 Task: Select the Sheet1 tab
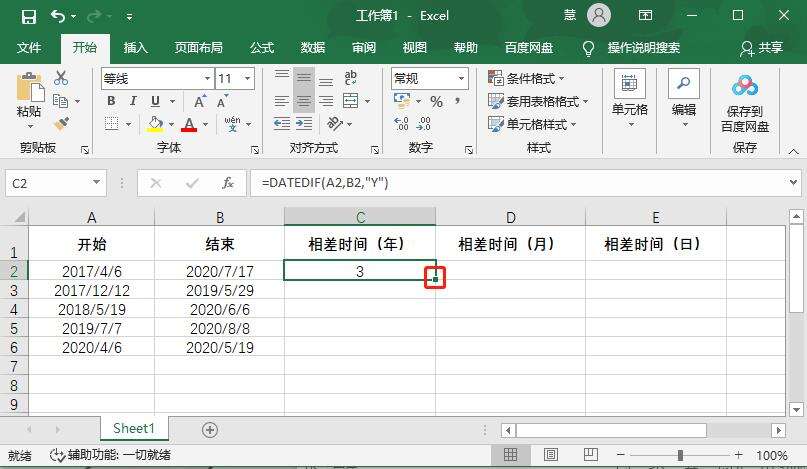pyautogui.click(x=134, y=428)
